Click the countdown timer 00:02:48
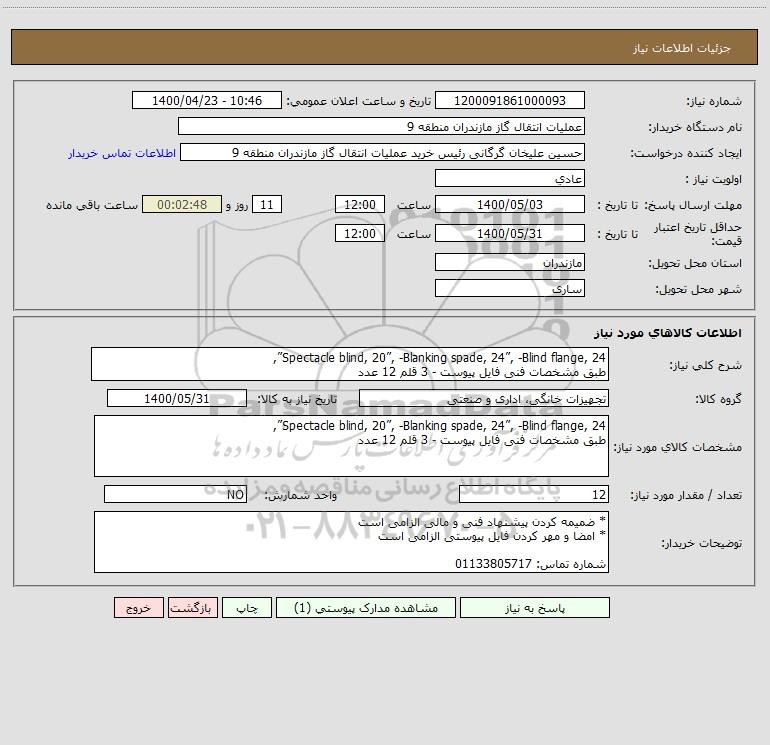Image resolution: width=770 pixels, height=745 pixels. (182, 204)
